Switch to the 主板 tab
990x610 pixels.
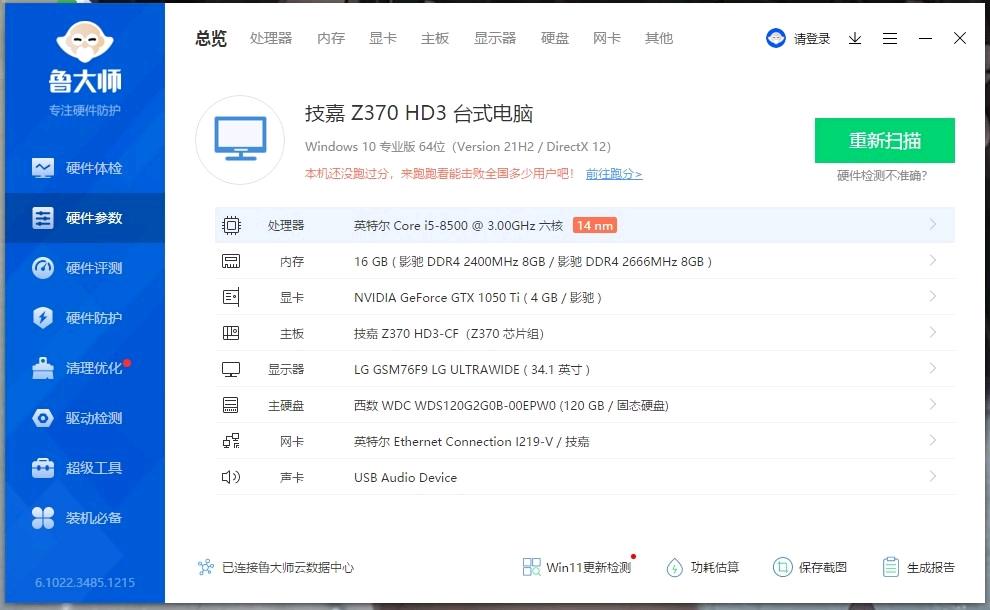pos(435,39)
